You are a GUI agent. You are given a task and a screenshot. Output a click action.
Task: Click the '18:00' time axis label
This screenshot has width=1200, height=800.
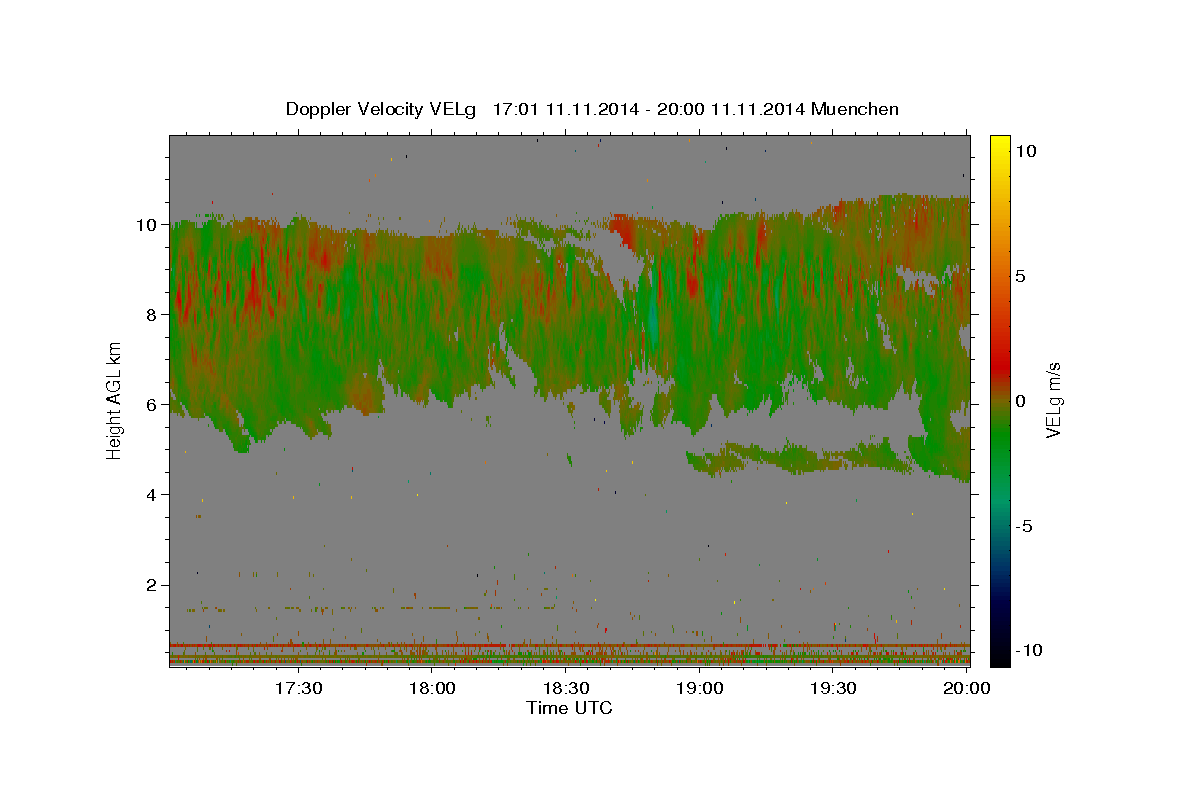432,689
